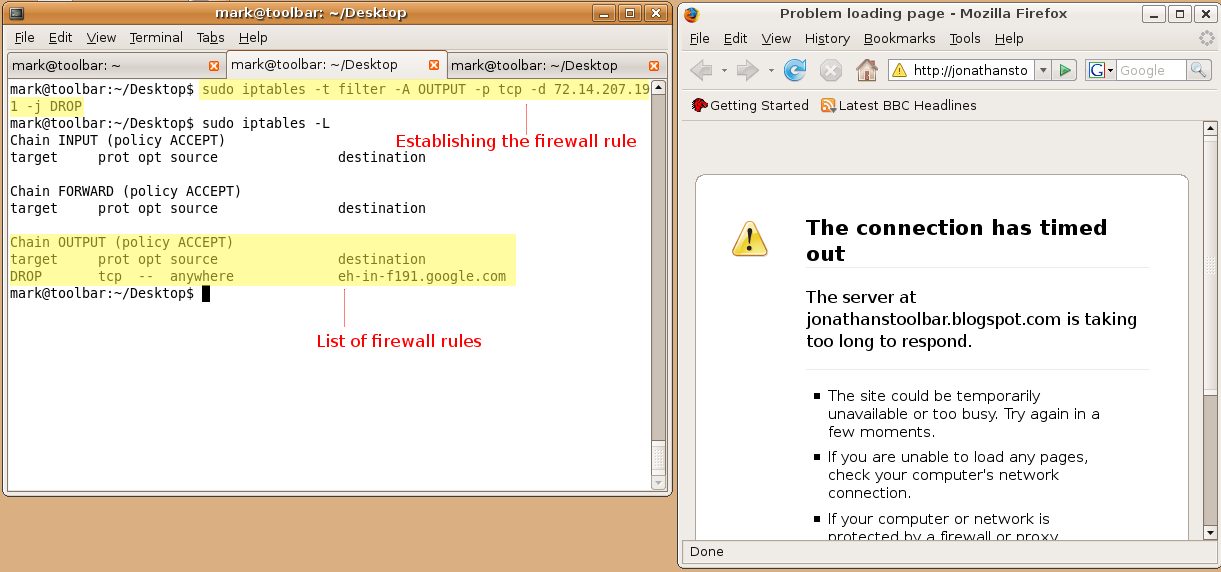Open Latest BBC Headlines bookmark

pos(899,105)
